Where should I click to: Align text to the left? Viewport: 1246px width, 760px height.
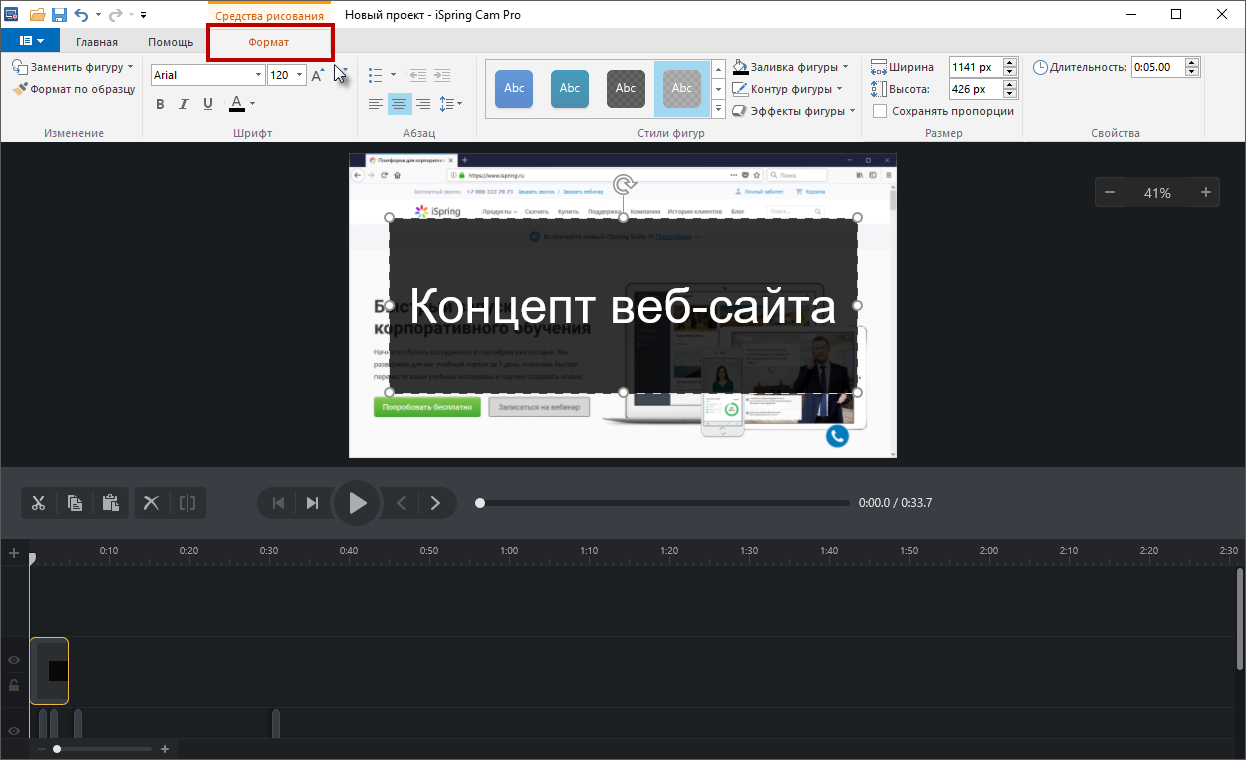point(376,104)
